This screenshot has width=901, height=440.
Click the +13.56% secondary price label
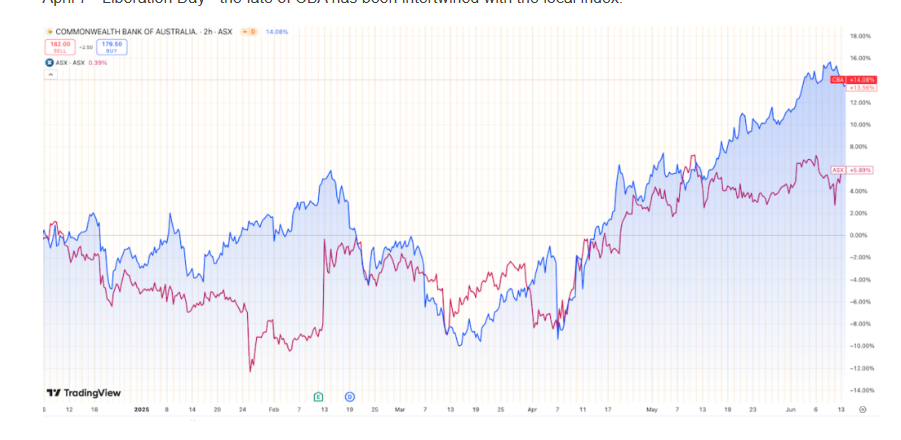tap(862, 87)
